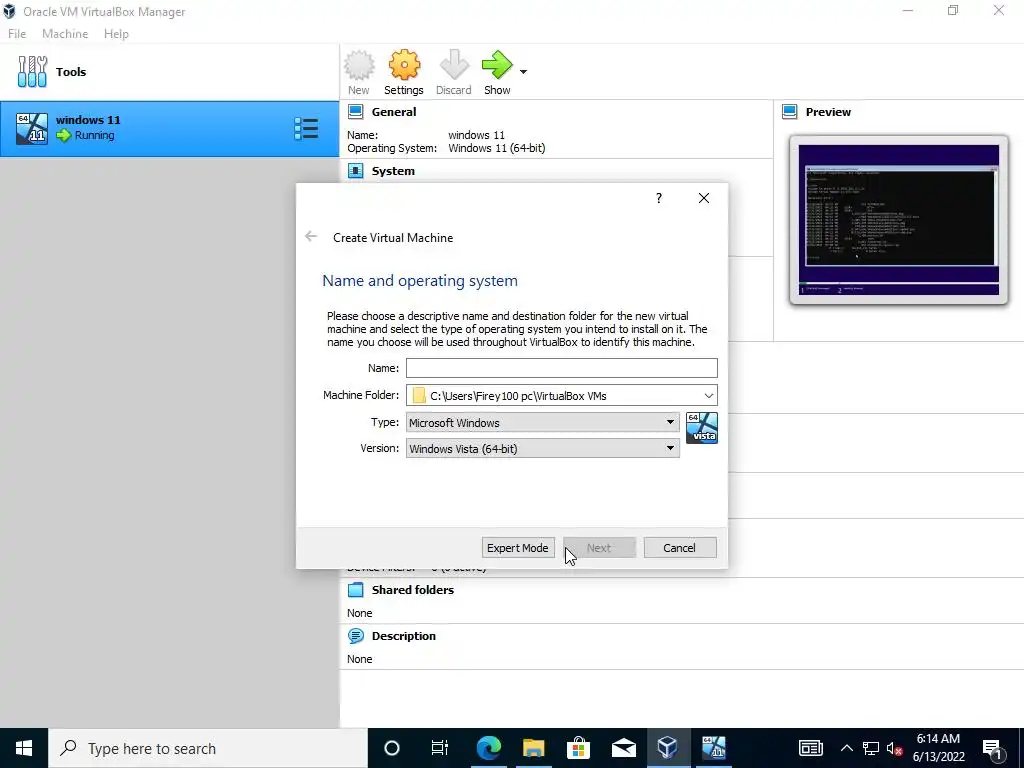Open News and interests taskbar icon
Viewport: 1024px width, 768px height.
click(810, 748)
